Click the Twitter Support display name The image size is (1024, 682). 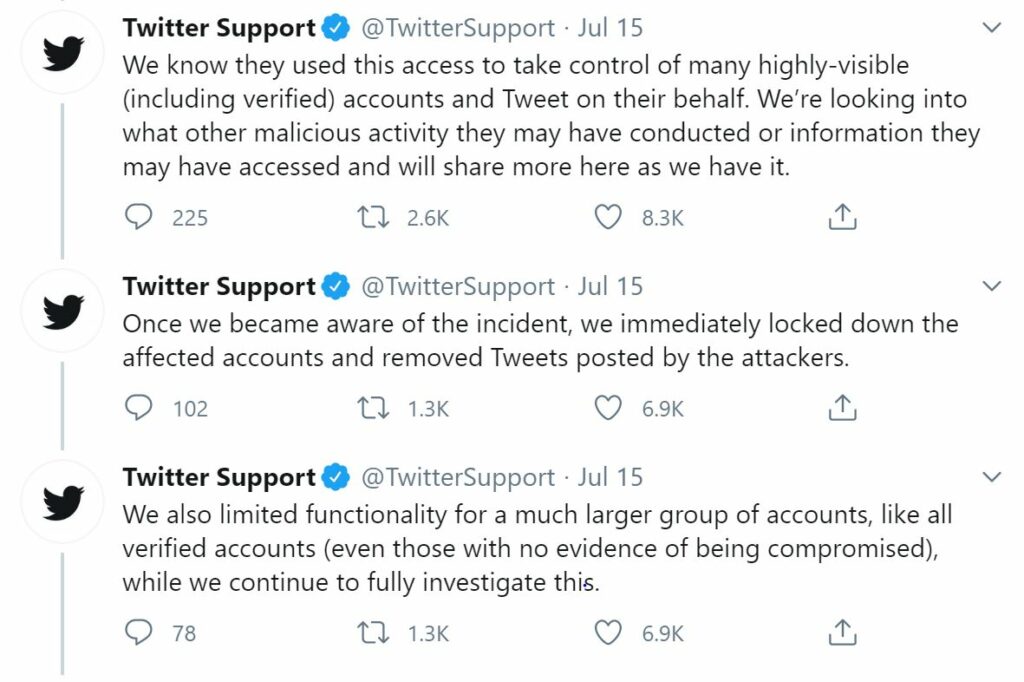[x=220, y=27]
